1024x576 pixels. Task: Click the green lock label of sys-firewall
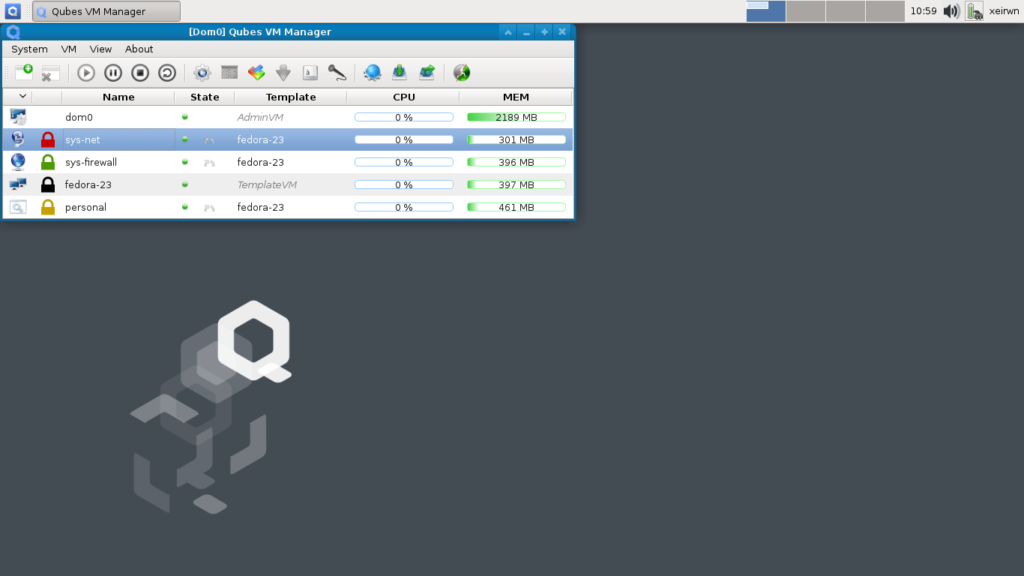tap(48, 161)
